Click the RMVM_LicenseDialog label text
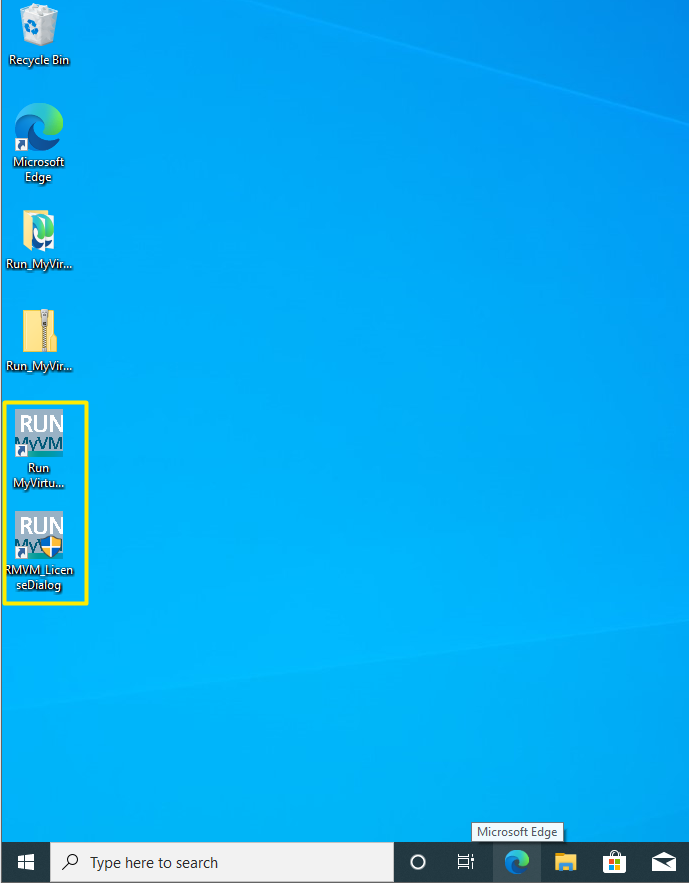Screen dimensions: 689x883 (39, 578)
